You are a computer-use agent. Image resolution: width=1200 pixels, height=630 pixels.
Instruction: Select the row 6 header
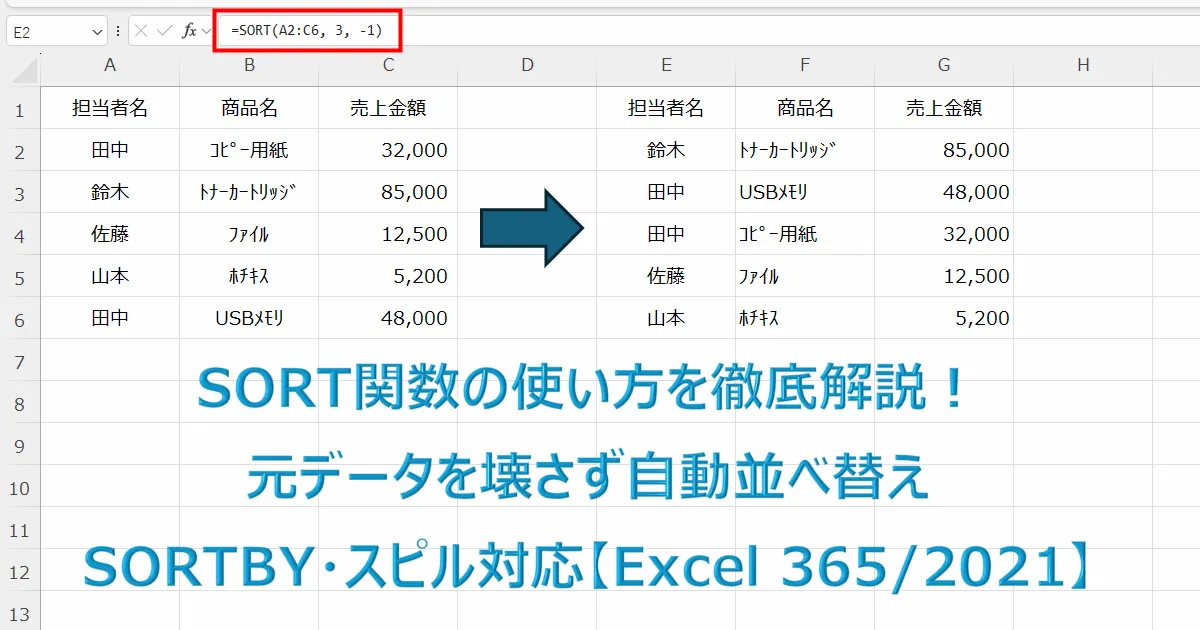(20, 318)
